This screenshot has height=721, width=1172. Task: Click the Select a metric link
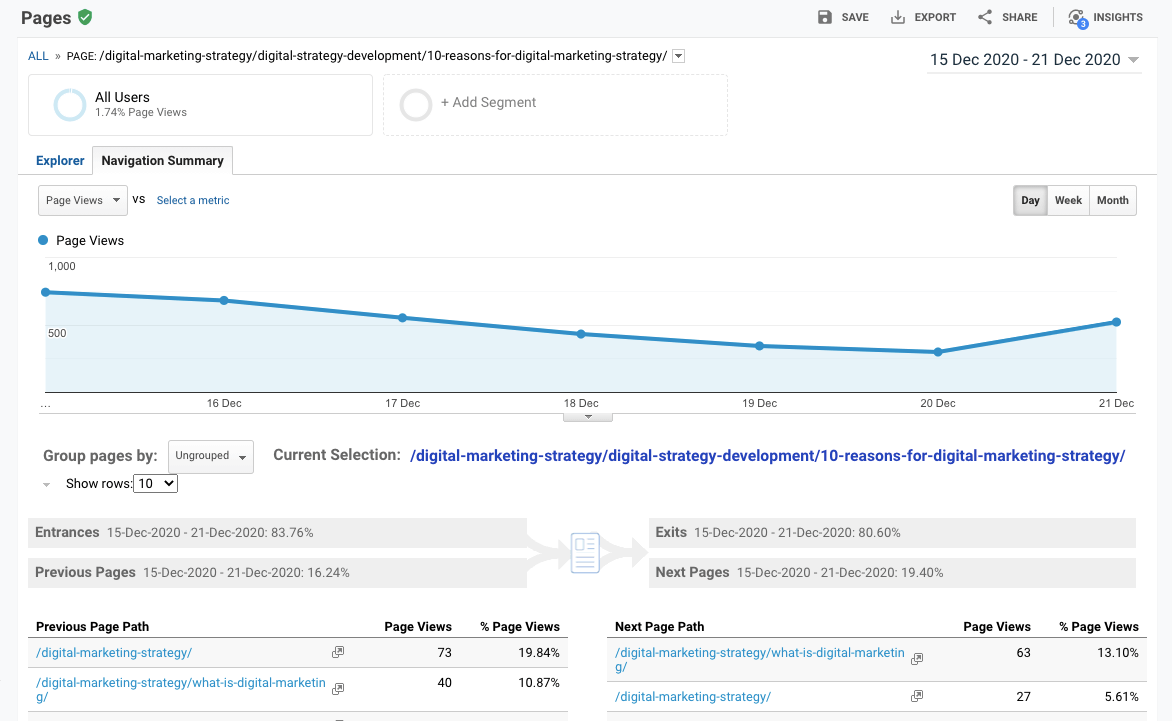pos(192,200)
